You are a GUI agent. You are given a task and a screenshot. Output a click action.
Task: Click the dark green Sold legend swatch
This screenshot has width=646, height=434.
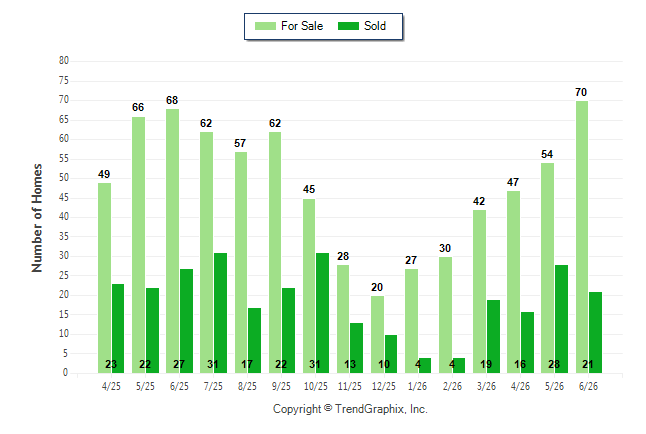tap(348, 26)
